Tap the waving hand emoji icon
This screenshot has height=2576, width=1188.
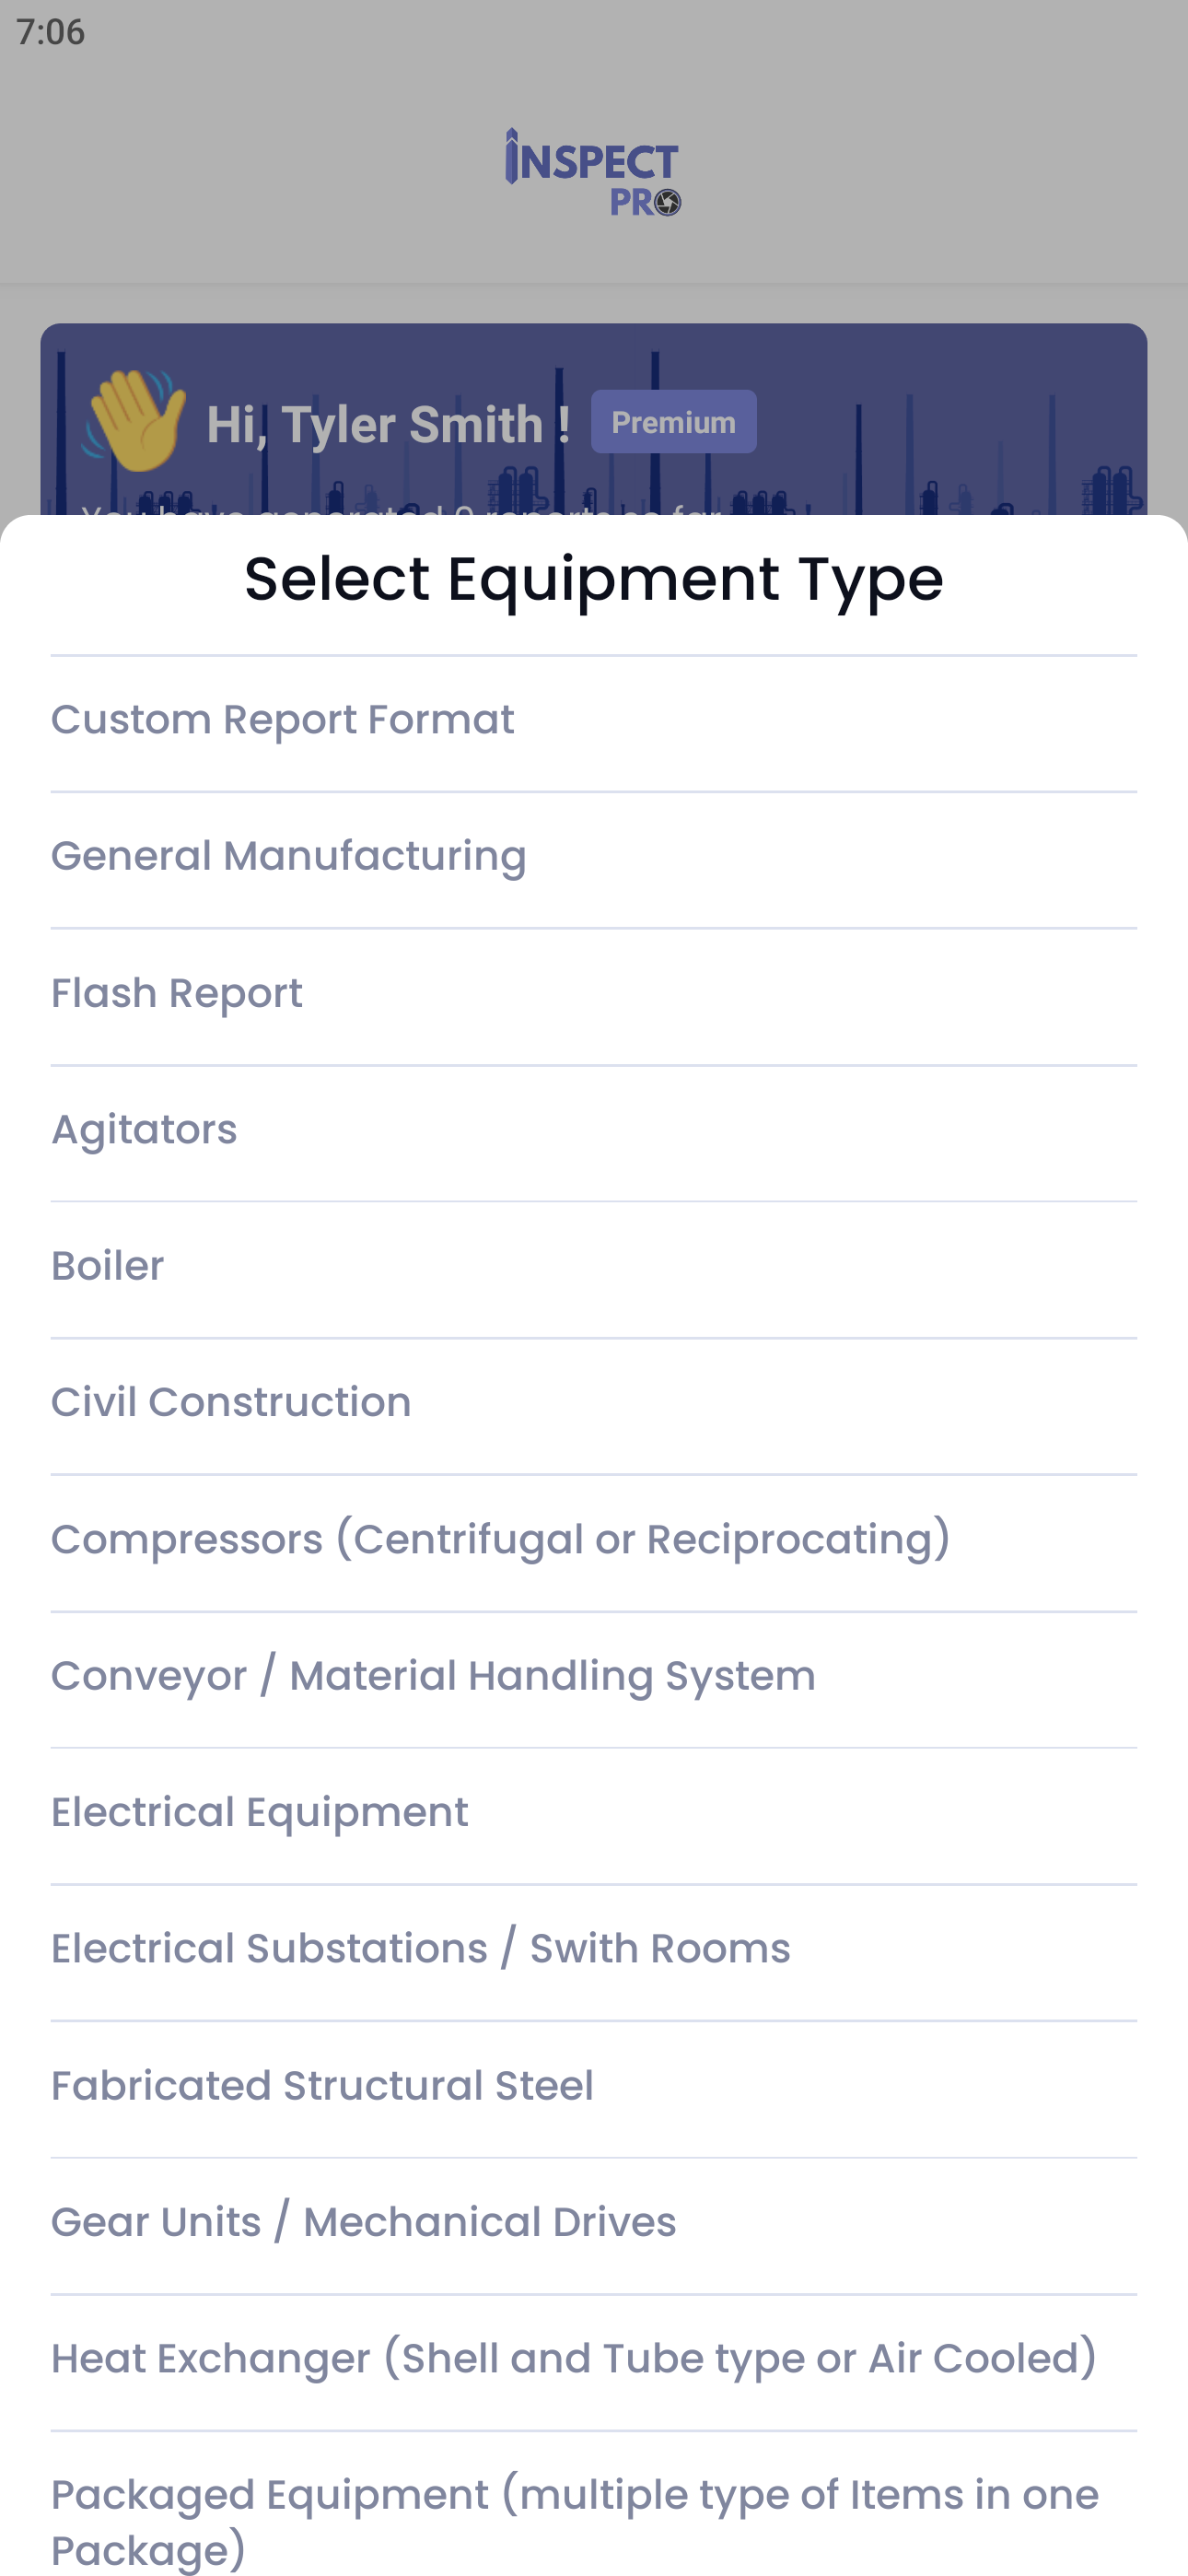[x=135, y=420]
